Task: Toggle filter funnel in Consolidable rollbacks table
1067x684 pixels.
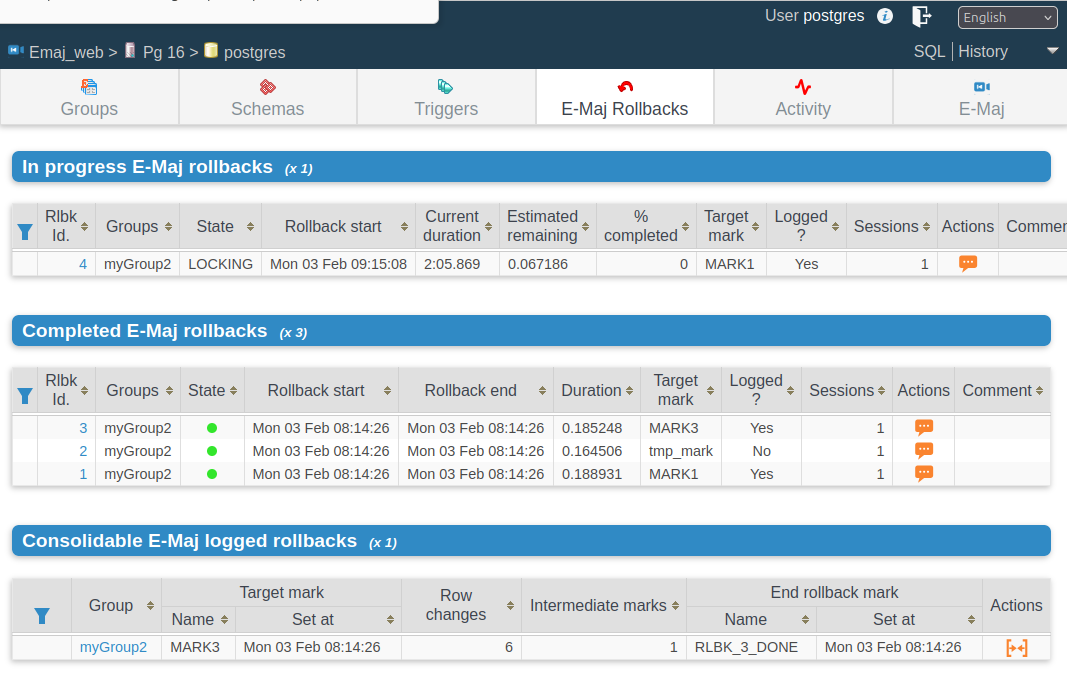Action: [x=42, y=617]
